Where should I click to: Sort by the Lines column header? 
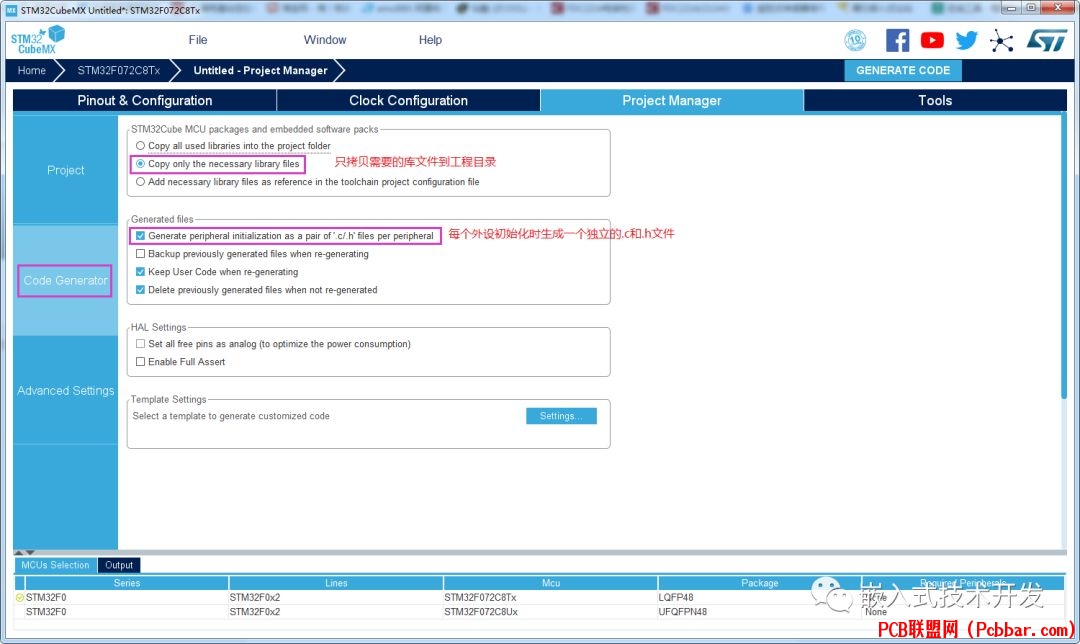pos(336,583)
